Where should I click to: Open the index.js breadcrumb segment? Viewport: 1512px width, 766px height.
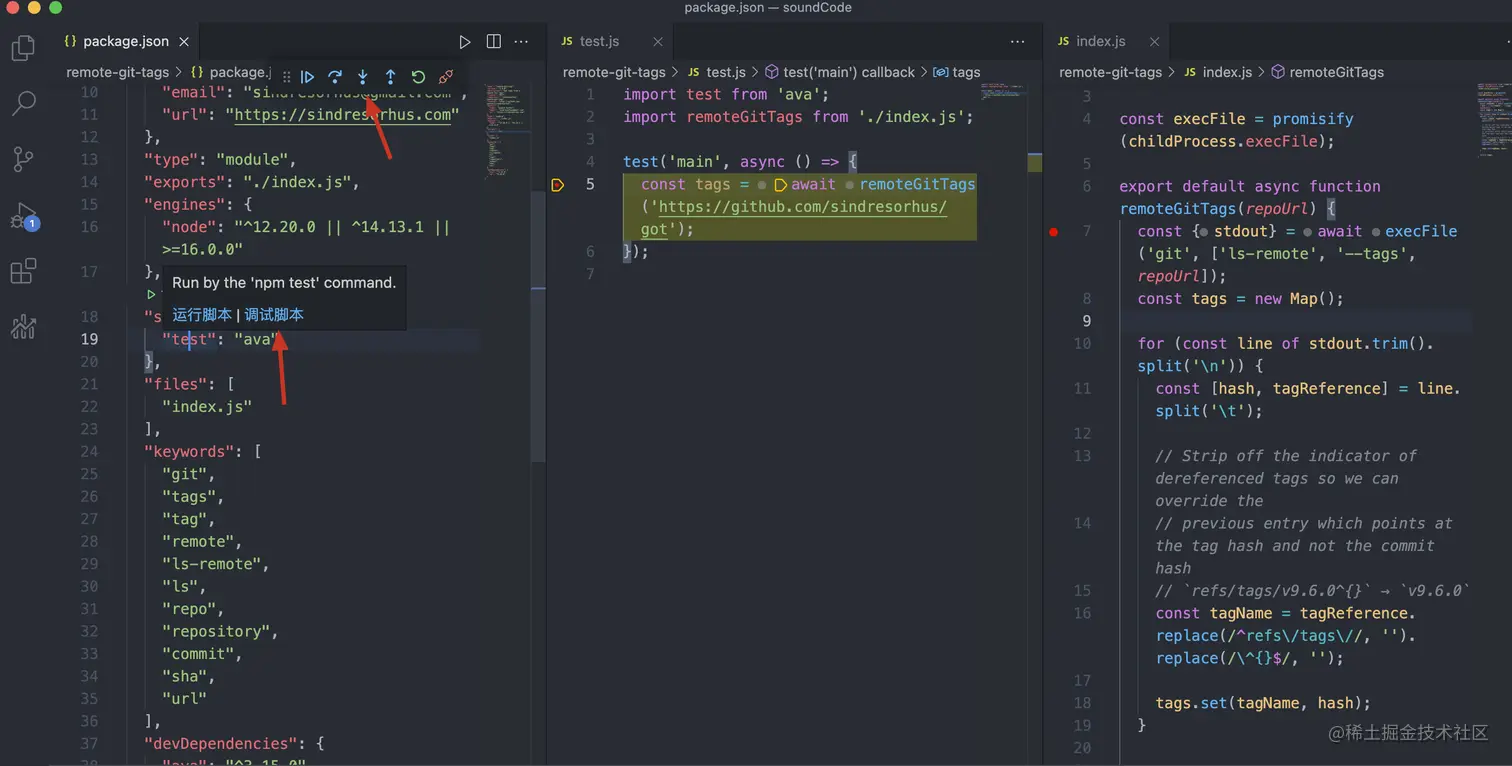(x=1217, y=72)
